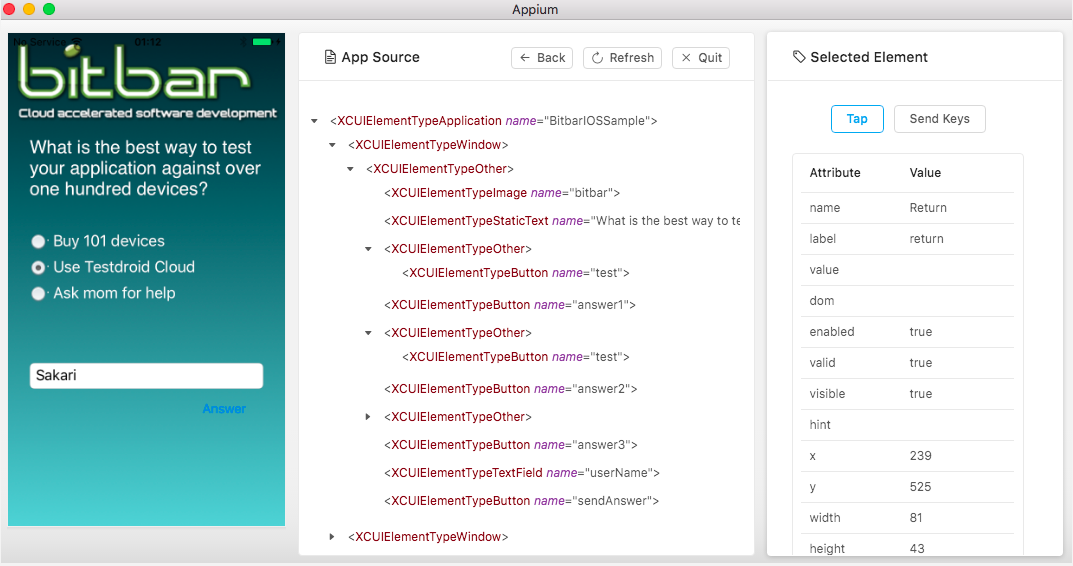This screenshot has width=1073, height=566.
Task: Refresh the app source tree
Action: pos(622,58)
